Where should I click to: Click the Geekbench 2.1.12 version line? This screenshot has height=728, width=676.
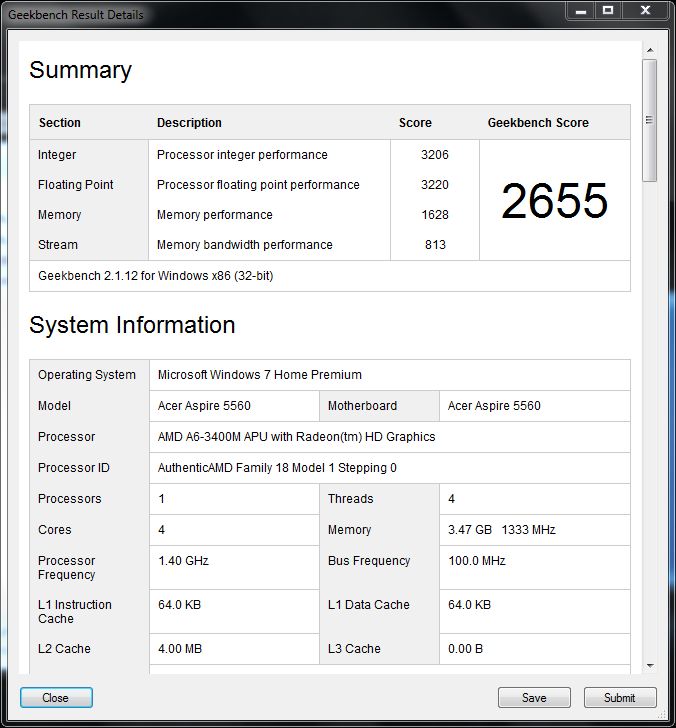[x=156, y=276]
